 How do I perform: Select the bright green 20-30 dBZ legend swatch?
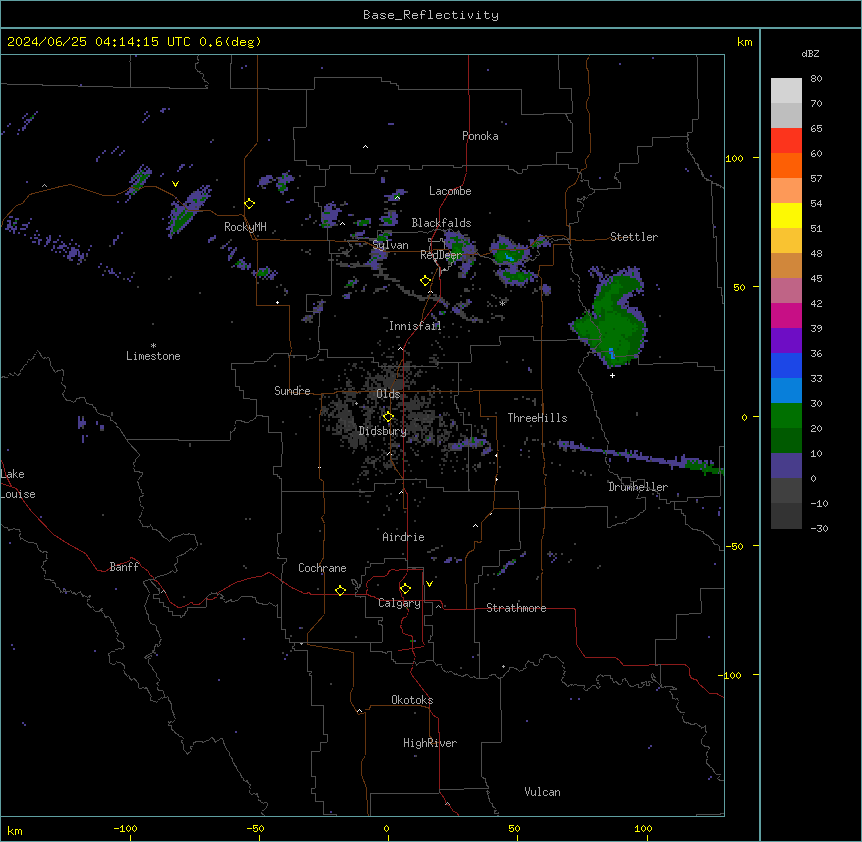coord(786,416)
